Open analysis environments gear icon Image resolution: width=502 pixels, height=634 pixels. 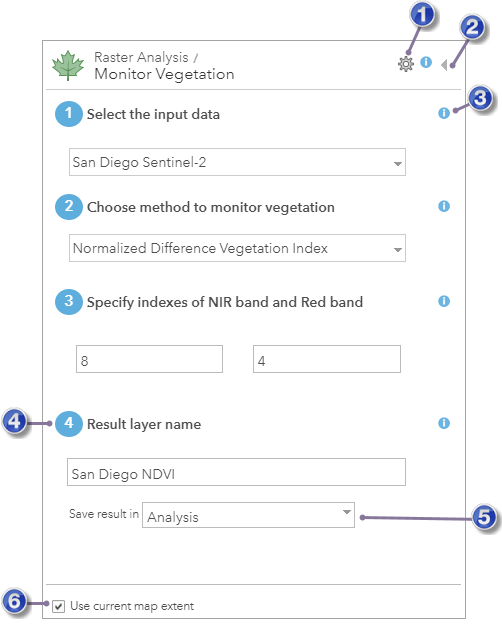click(406, 64)
